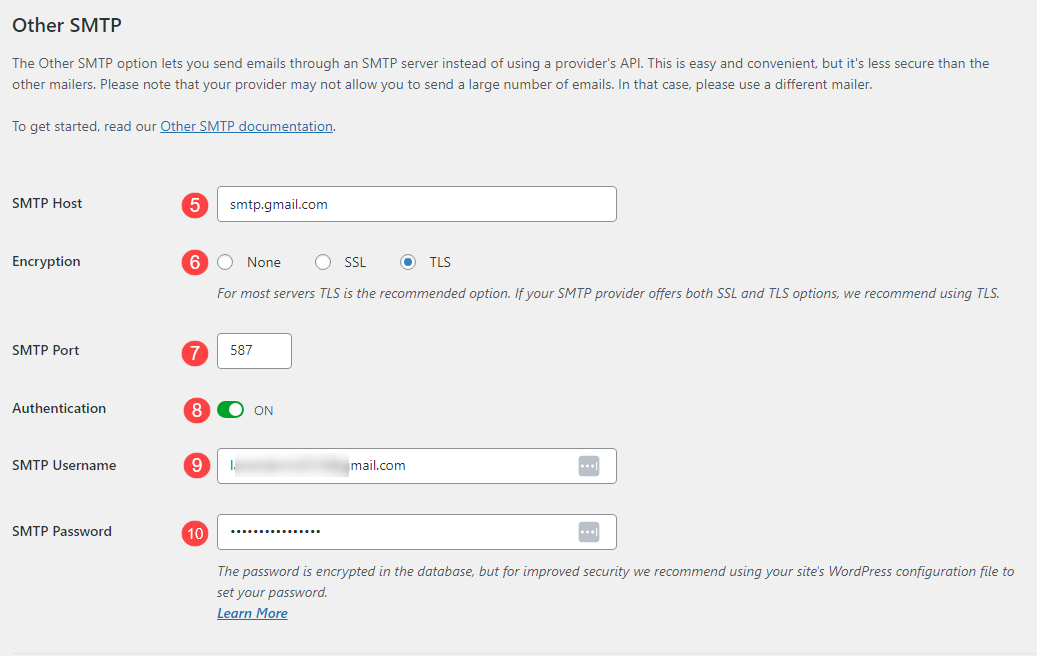
Task: Select SSL encryption radio button
Action: (x=323, y=263)
